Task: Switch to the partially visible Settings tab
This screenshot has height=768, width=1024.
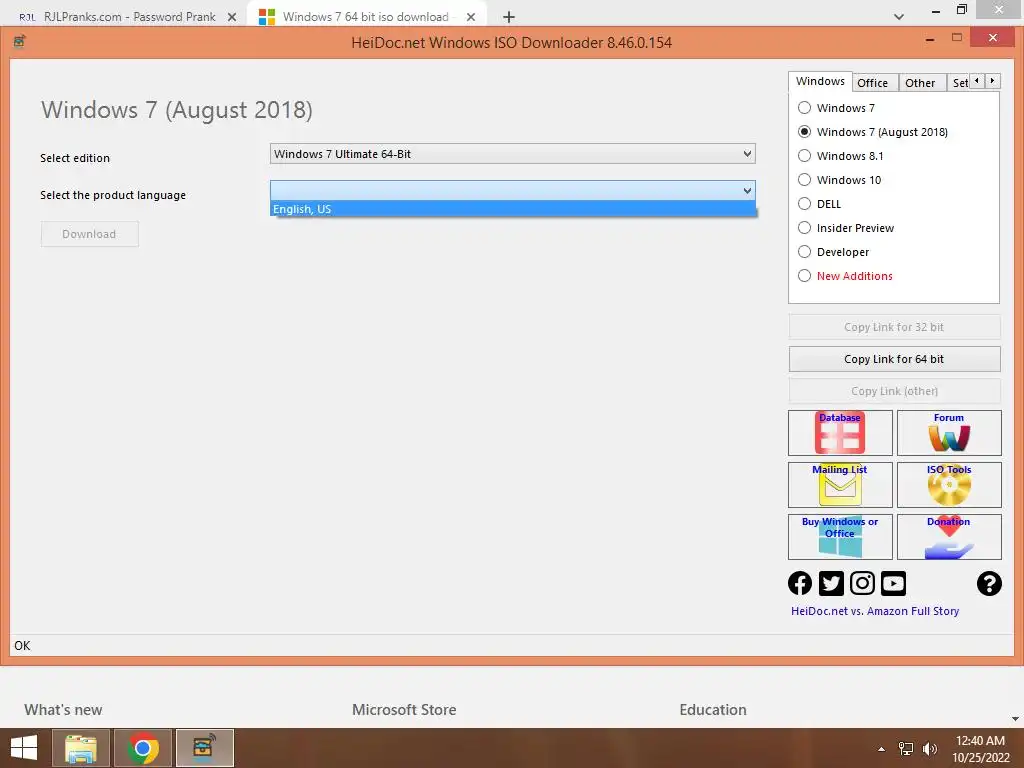Action: coord(959,83)
